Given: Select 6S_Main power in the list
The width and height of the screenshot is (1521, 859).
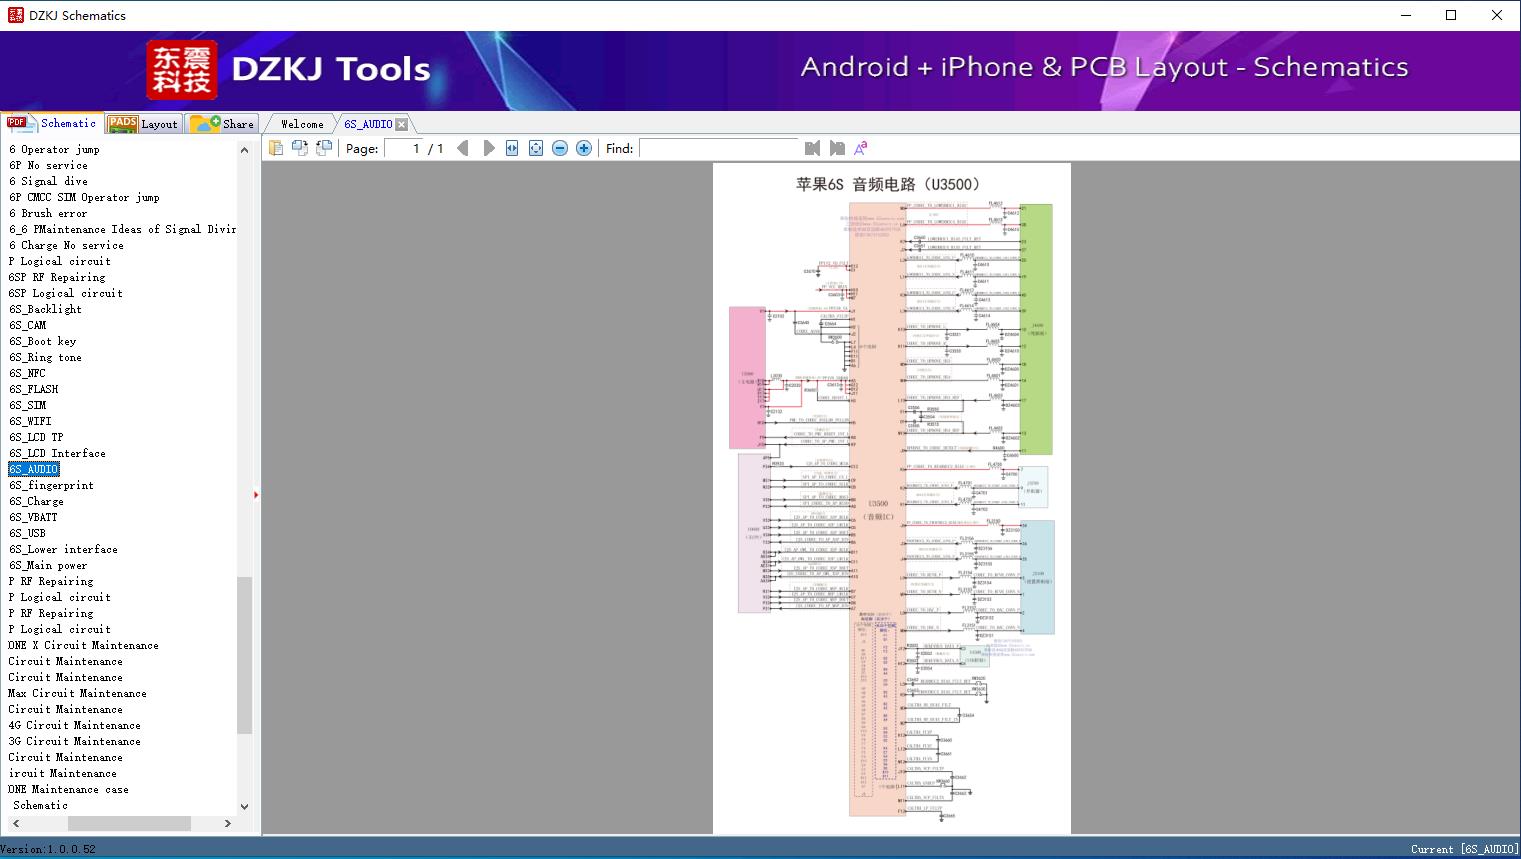Looking at the screenshot, I should pos(48,565).
